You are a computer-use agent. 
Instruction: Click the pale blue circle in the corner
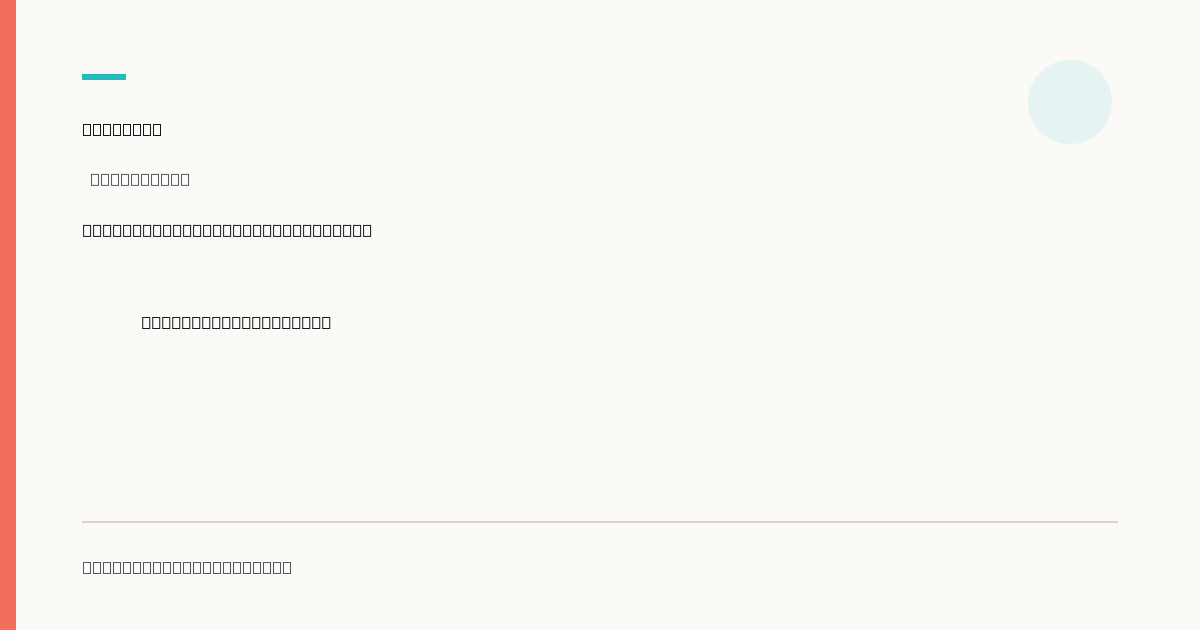click(1070, 102)
